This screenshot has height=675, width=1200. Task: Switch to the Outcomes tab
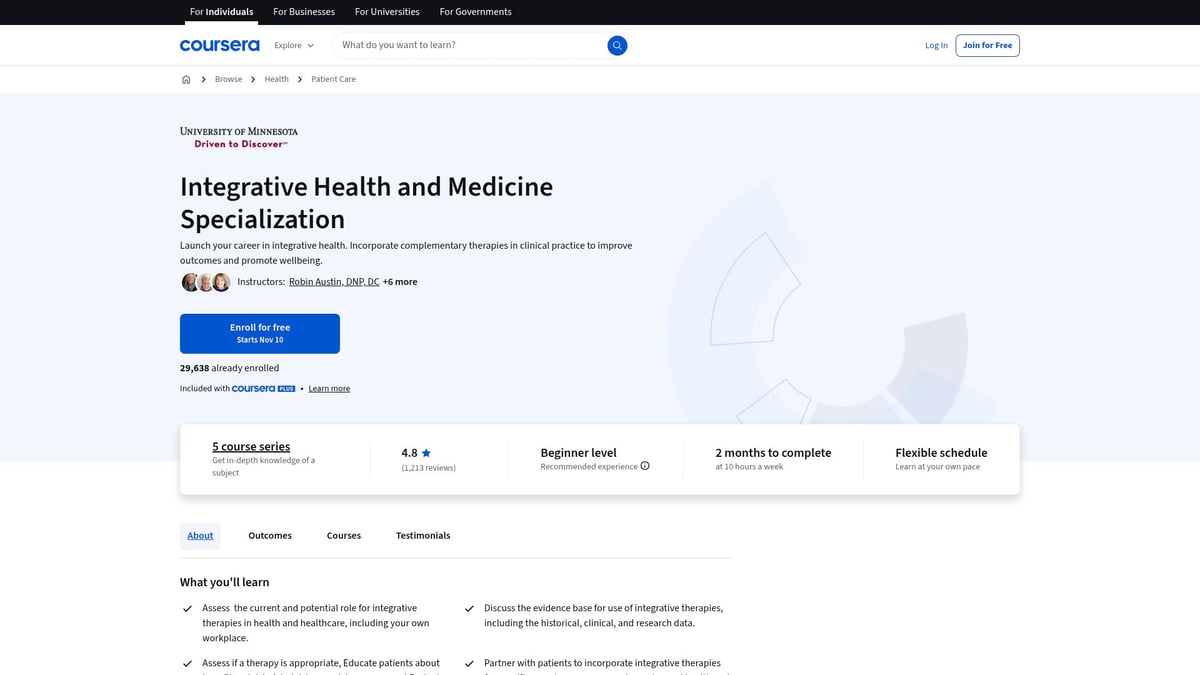tap(269, 535)
